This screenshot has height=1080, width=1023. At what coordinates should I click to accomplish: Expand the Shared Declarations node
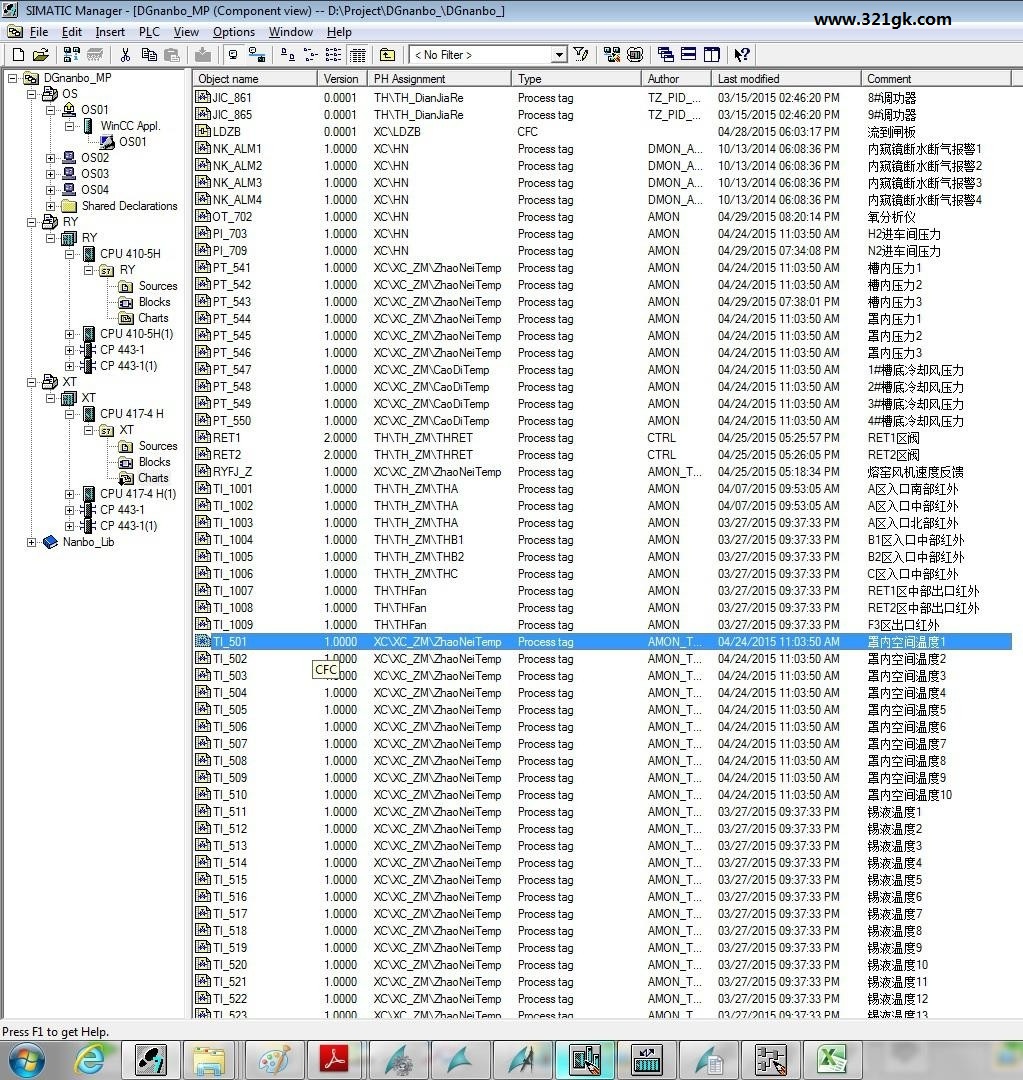[x=50, y=206]
